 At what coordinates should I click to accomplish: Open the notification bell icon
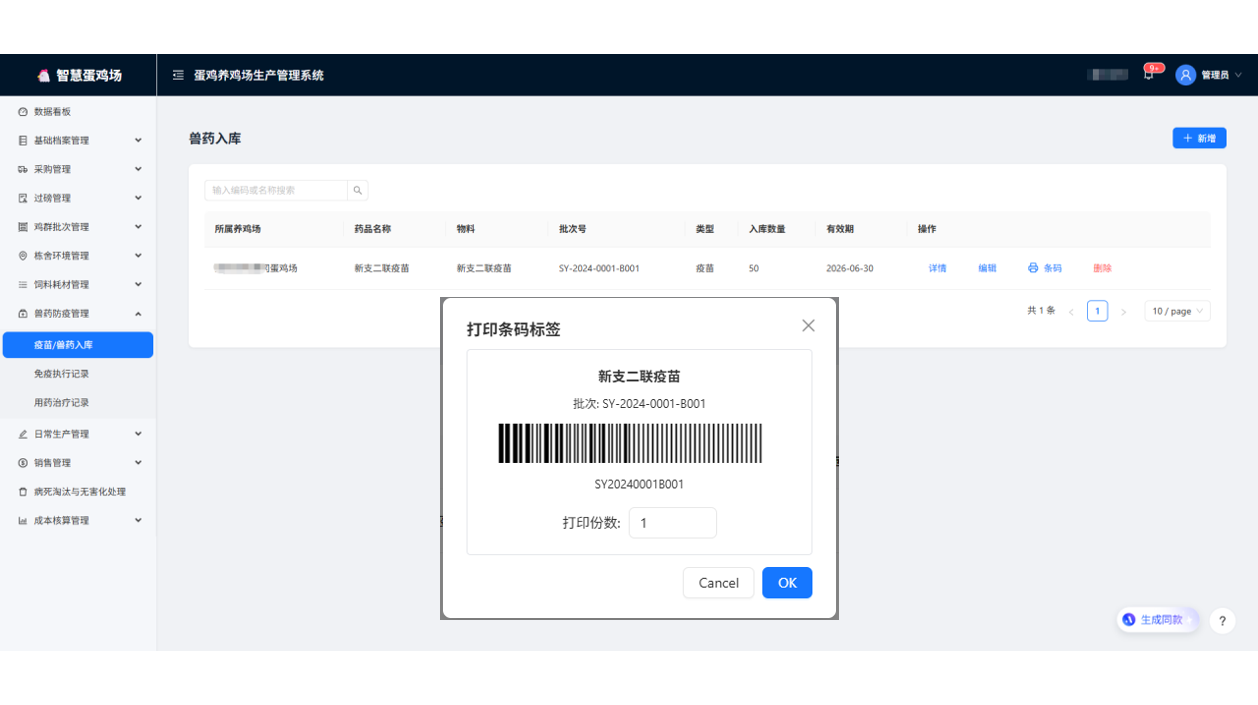[1148, 75]
